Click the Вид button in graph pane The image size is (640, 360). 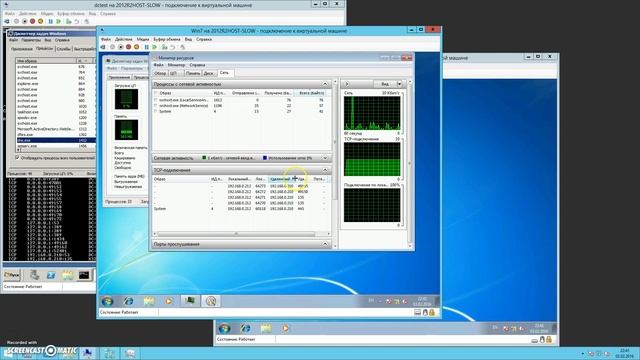pyautogui.click(x=385, y=84)
